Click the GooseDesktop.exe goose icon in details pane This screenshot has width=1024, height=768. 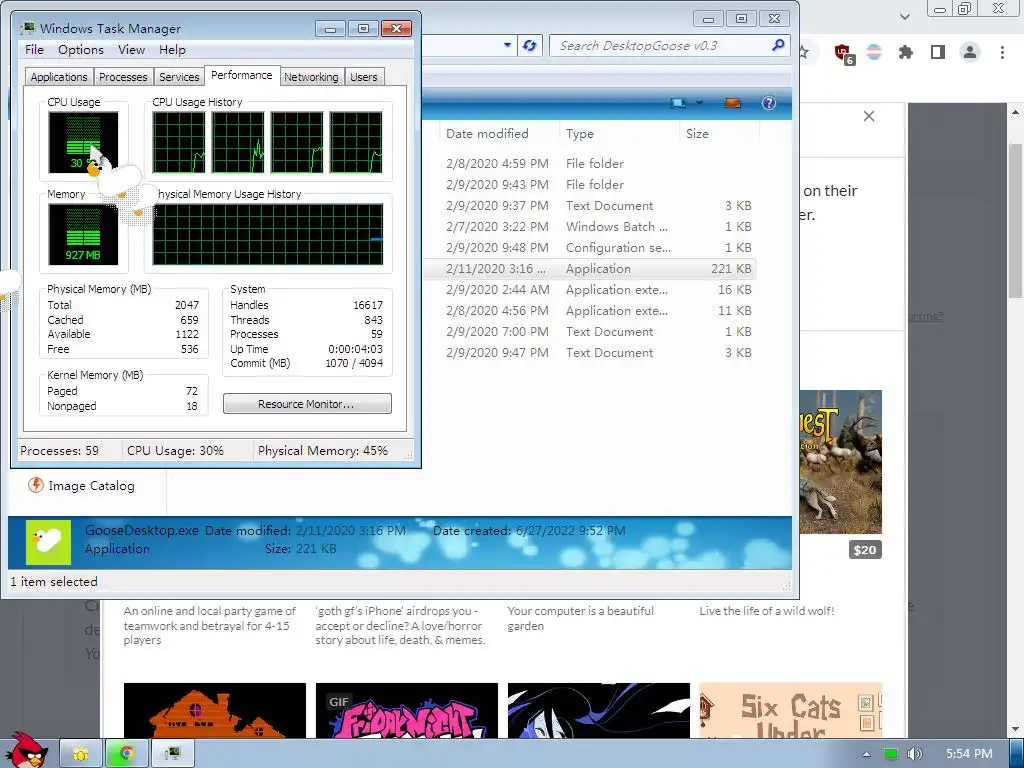pyautogui.click(x=48, y=542)
